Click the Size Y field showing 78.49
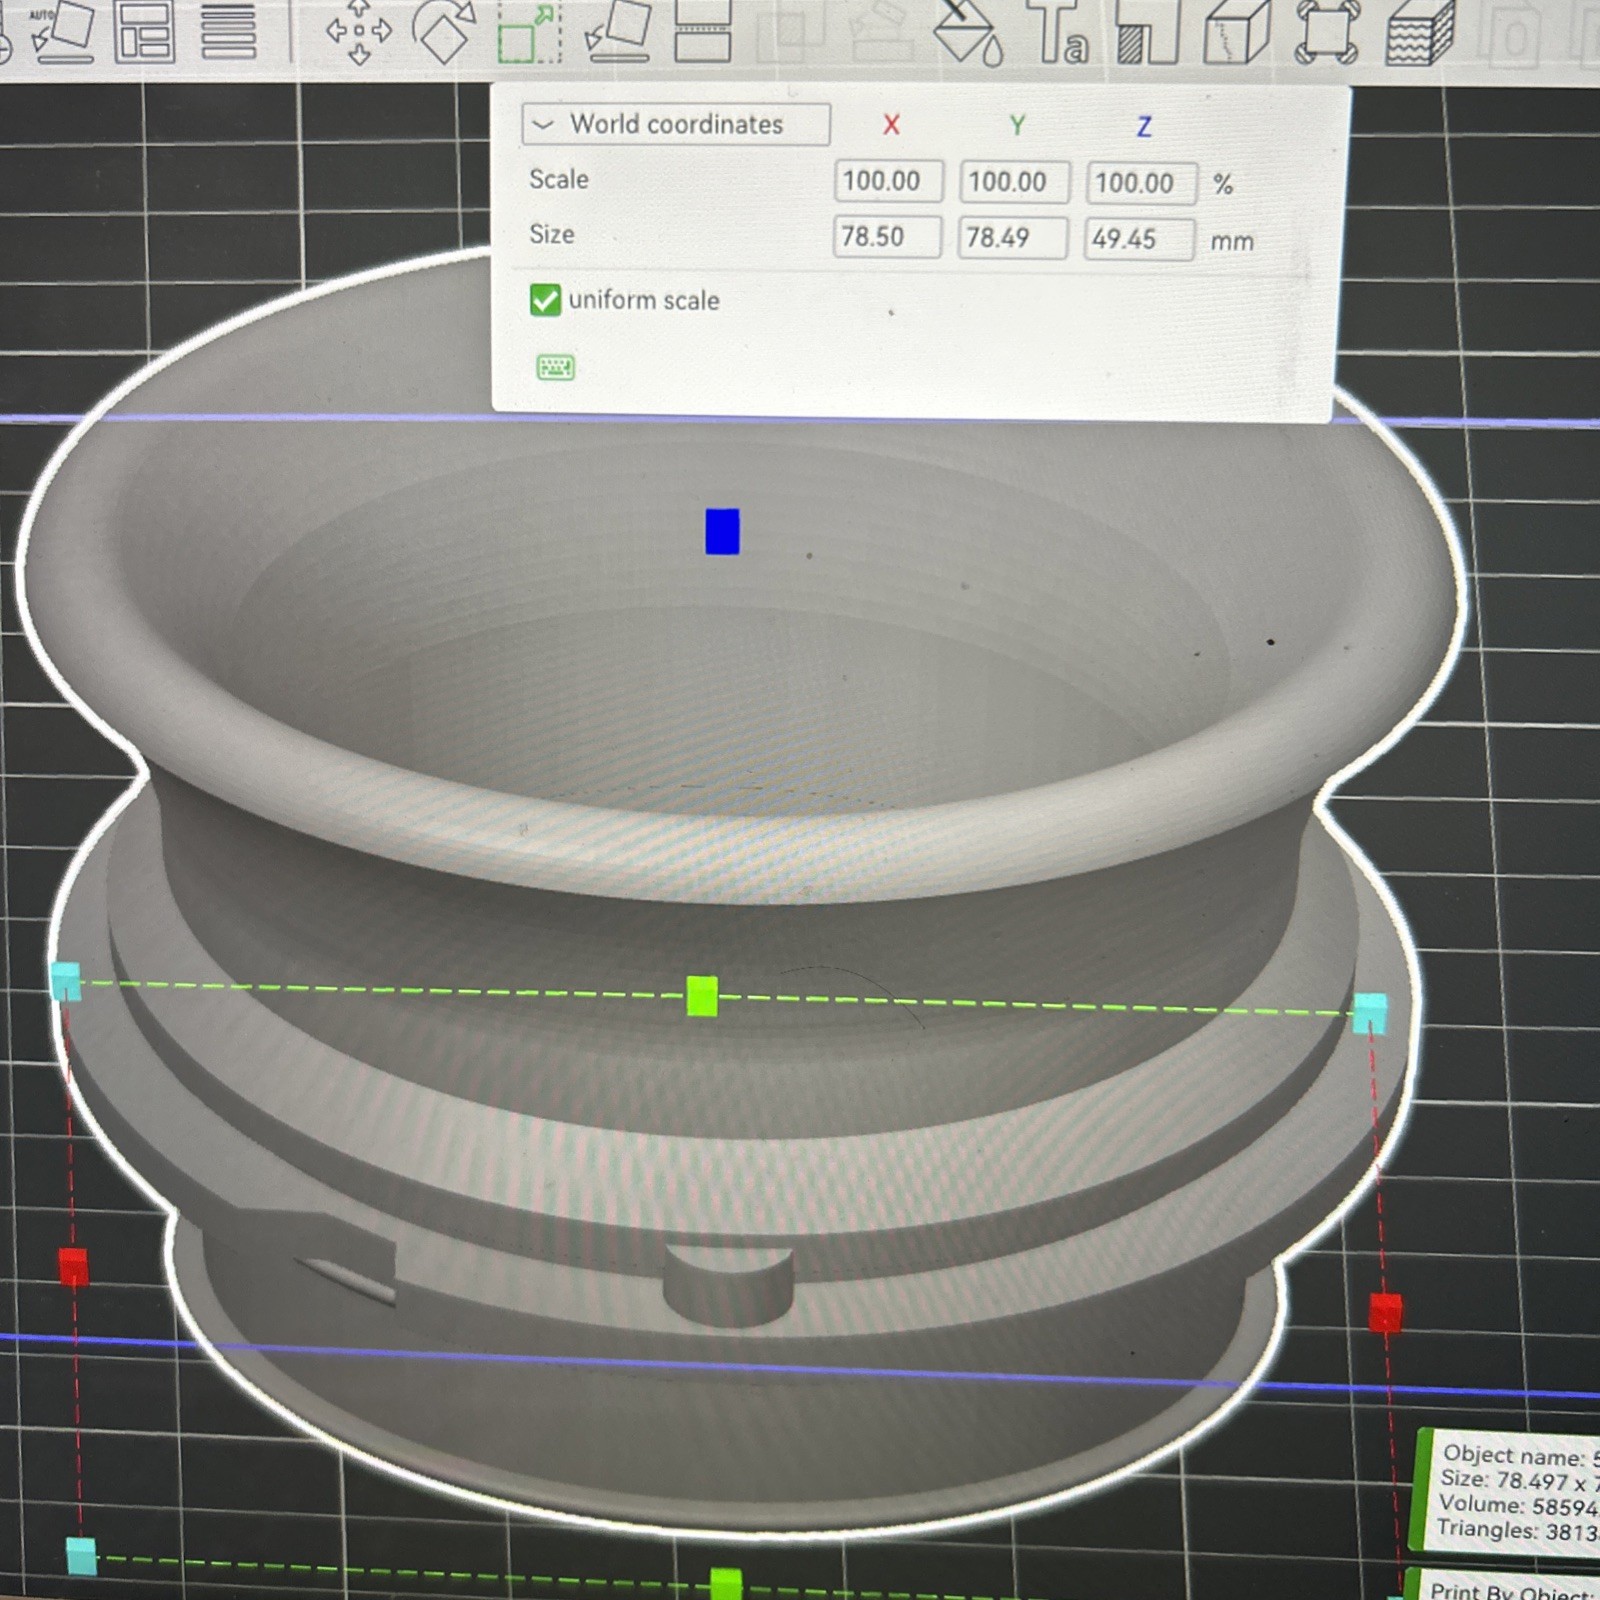The width and height of the screenshot is (1600, 1600). 1011,238
